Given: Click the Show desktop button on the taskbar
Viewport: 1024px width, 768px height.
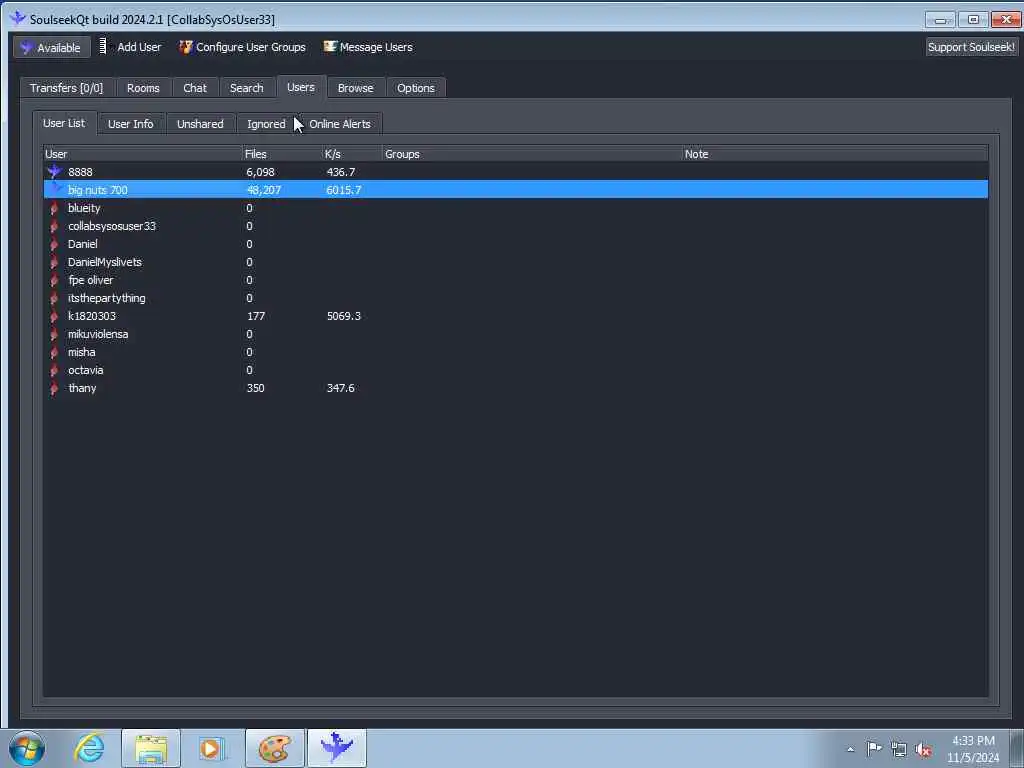Looking at the screenshot, I should [1017, 748].
